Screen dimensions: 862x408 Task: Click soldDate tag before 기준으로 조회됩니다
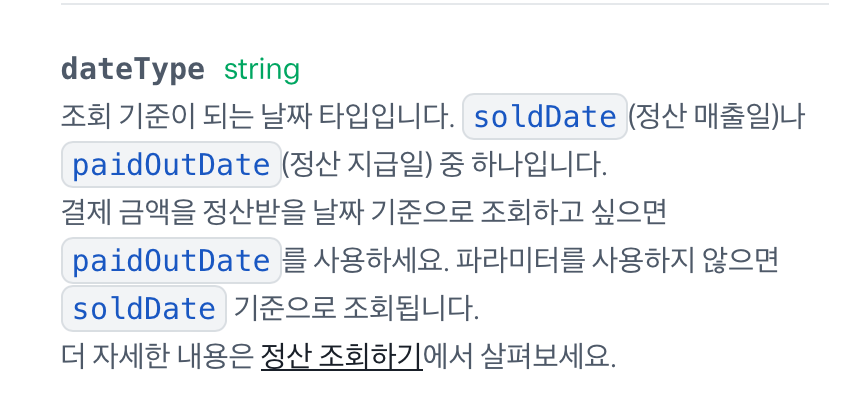143,308
